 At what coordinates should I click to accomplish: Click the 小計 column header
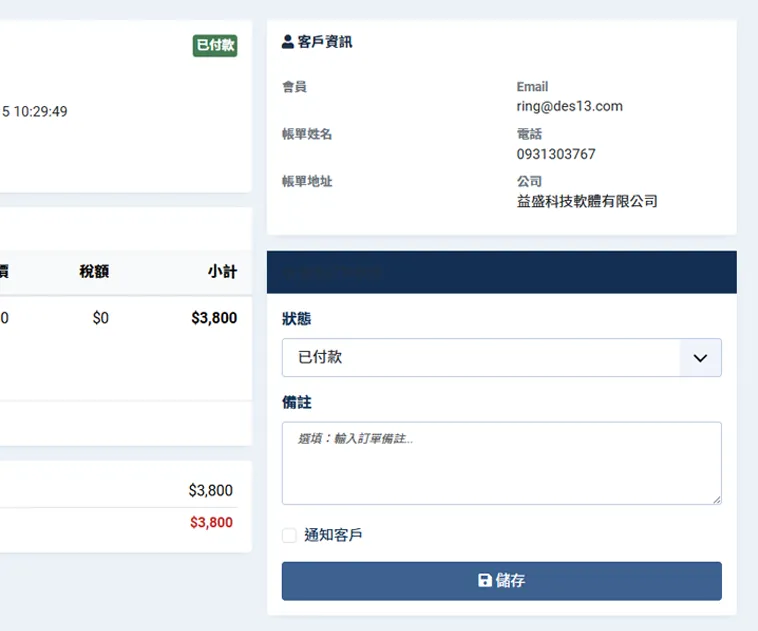pos(223,271)
